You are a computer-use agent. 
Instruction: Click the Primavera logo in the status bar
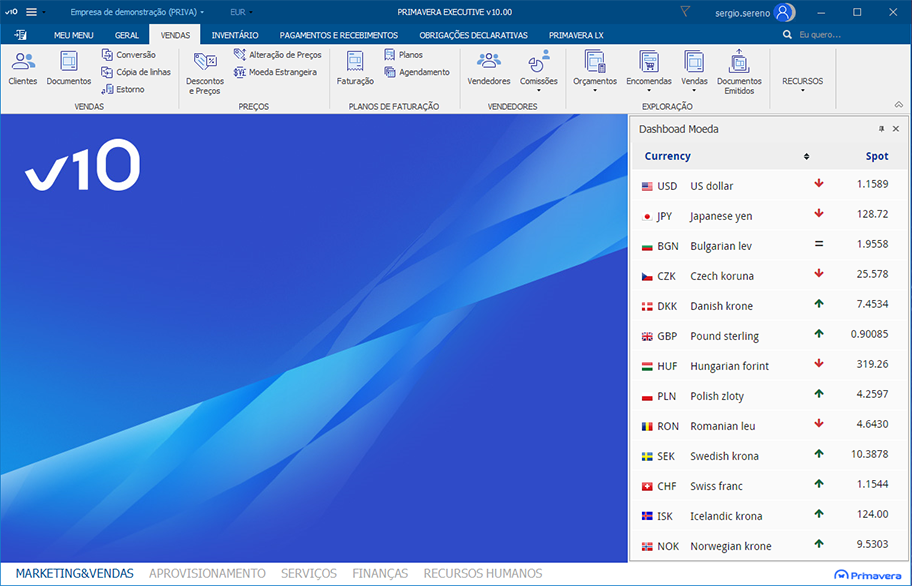pos(868,575)
